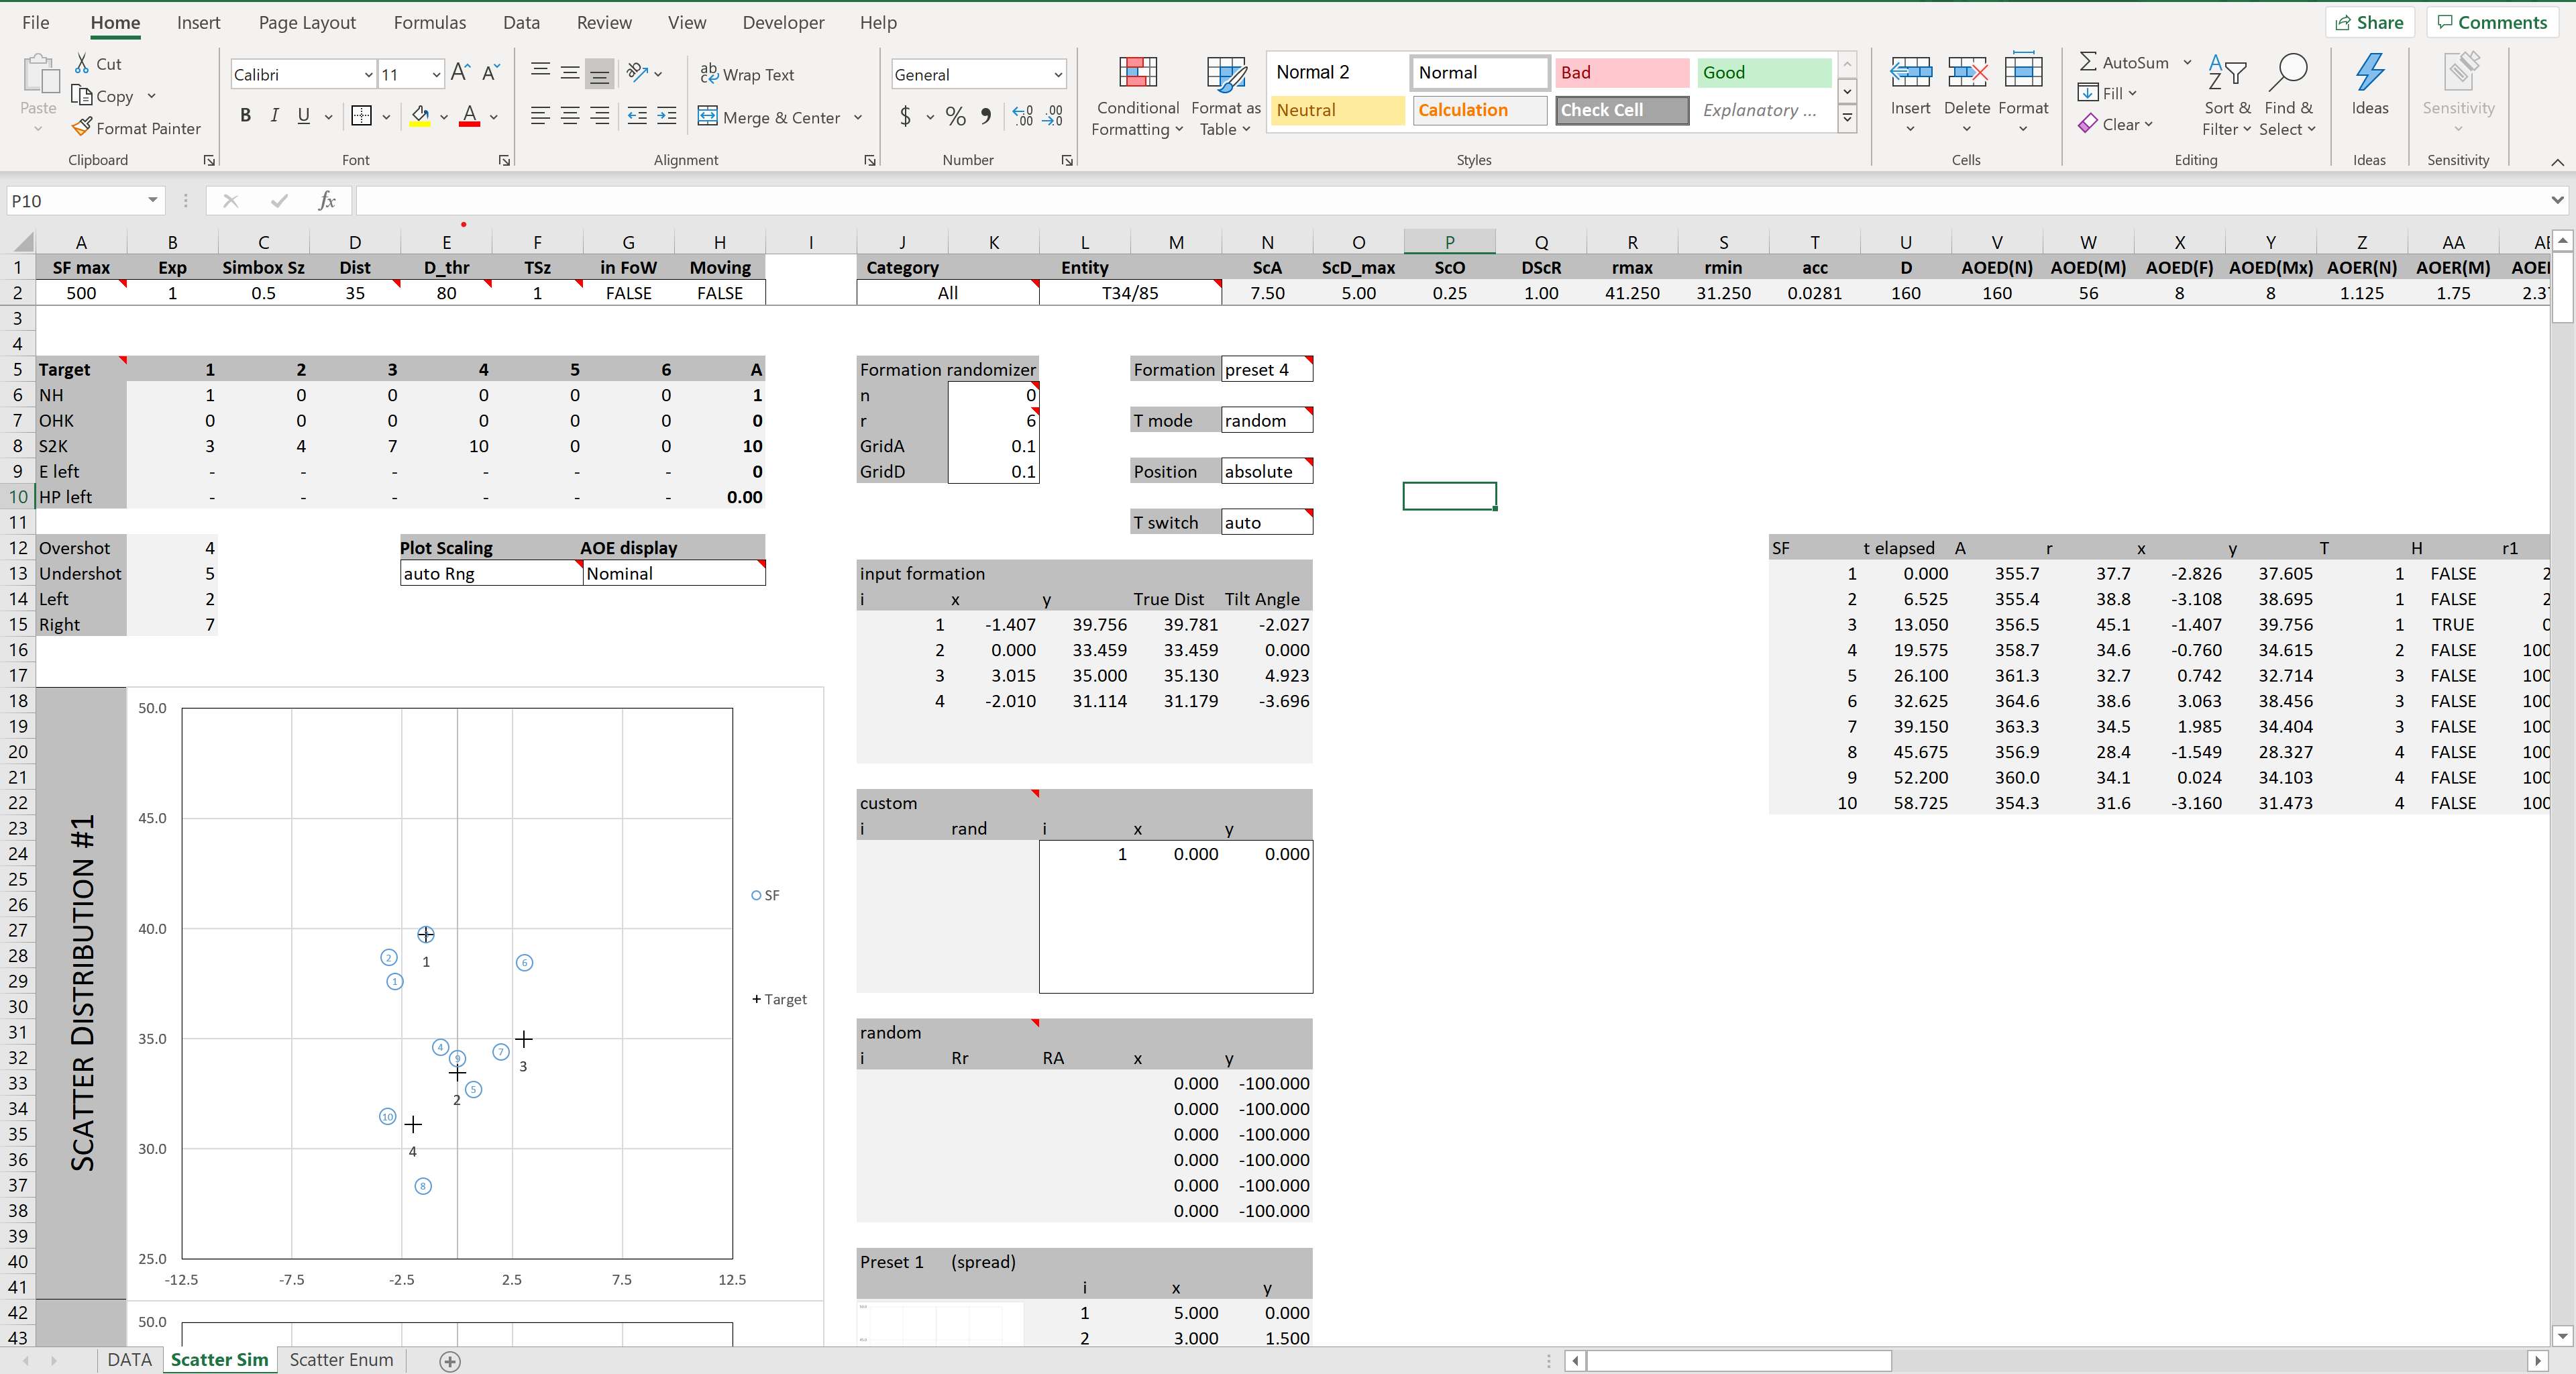Click the Insert Cells icon
Image resolution: width=2576 pixels, height=1374 pixels.
tap(1910, 73)
